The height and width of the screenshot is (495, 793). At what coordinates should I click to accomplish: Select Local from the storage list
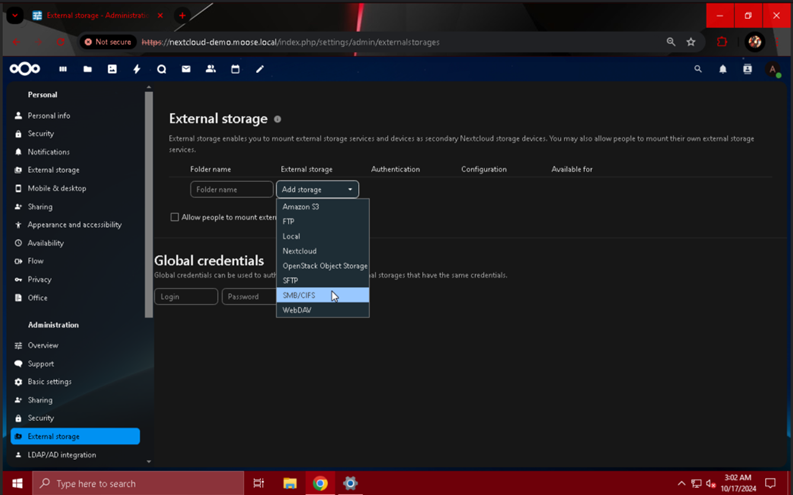323,236
